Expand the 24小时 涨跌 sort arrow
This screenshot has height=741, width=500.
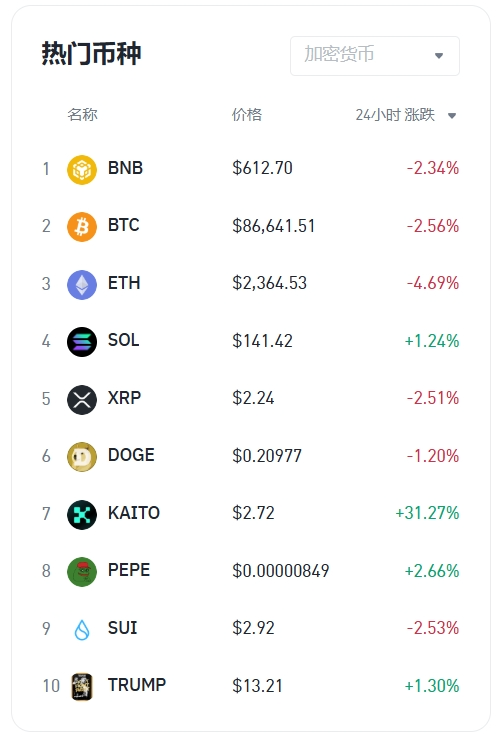[452, 115]
